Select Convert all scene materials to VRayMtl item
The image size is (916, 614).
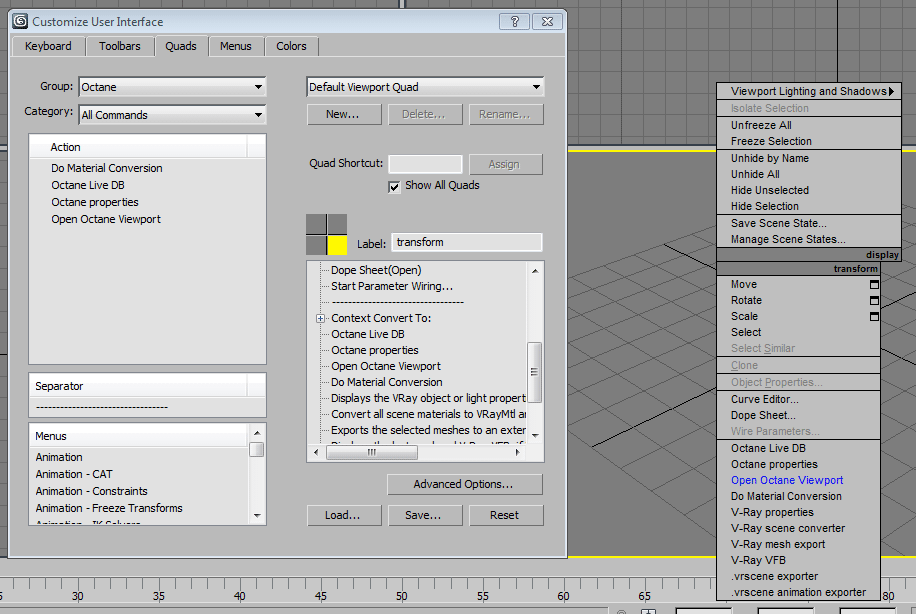(x=428, y=414)
